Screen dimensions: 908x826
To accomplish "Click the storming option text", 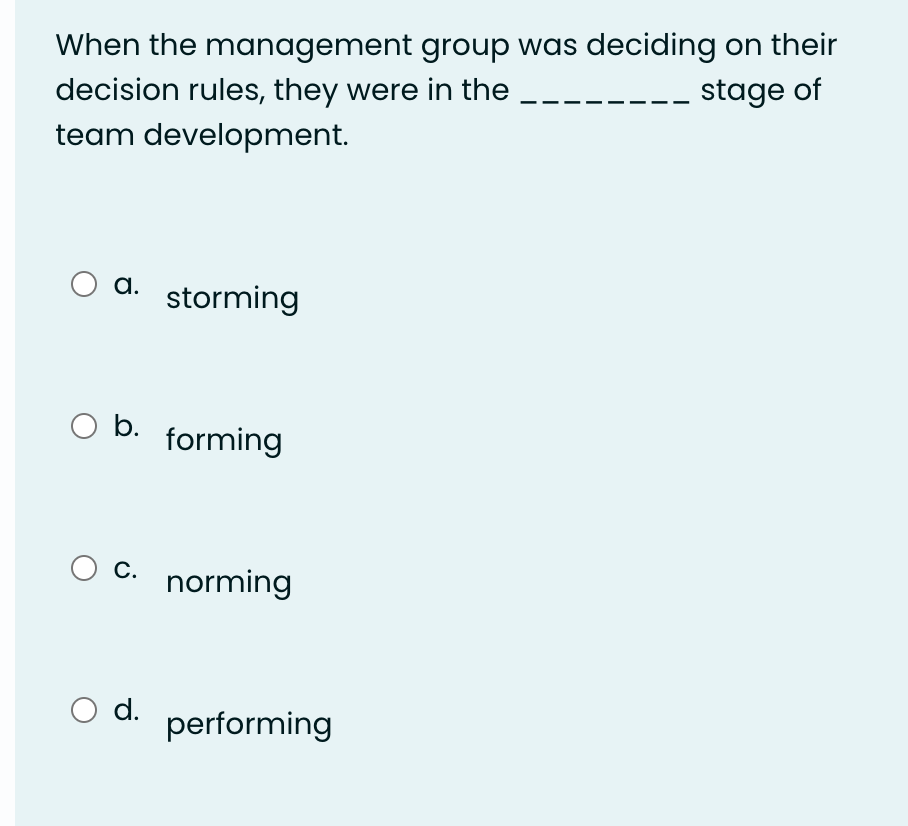I will coord(232,297).
